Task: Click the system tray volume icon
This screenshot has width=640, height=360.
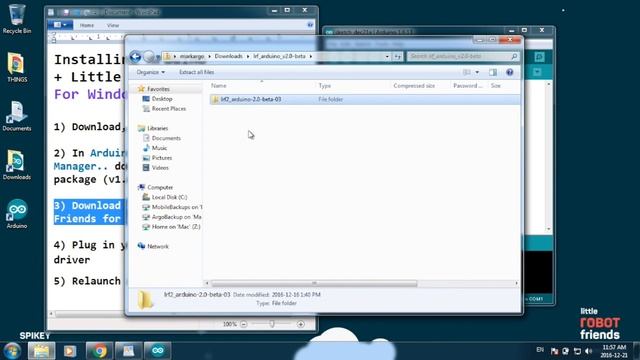Action: coord(588,351)
